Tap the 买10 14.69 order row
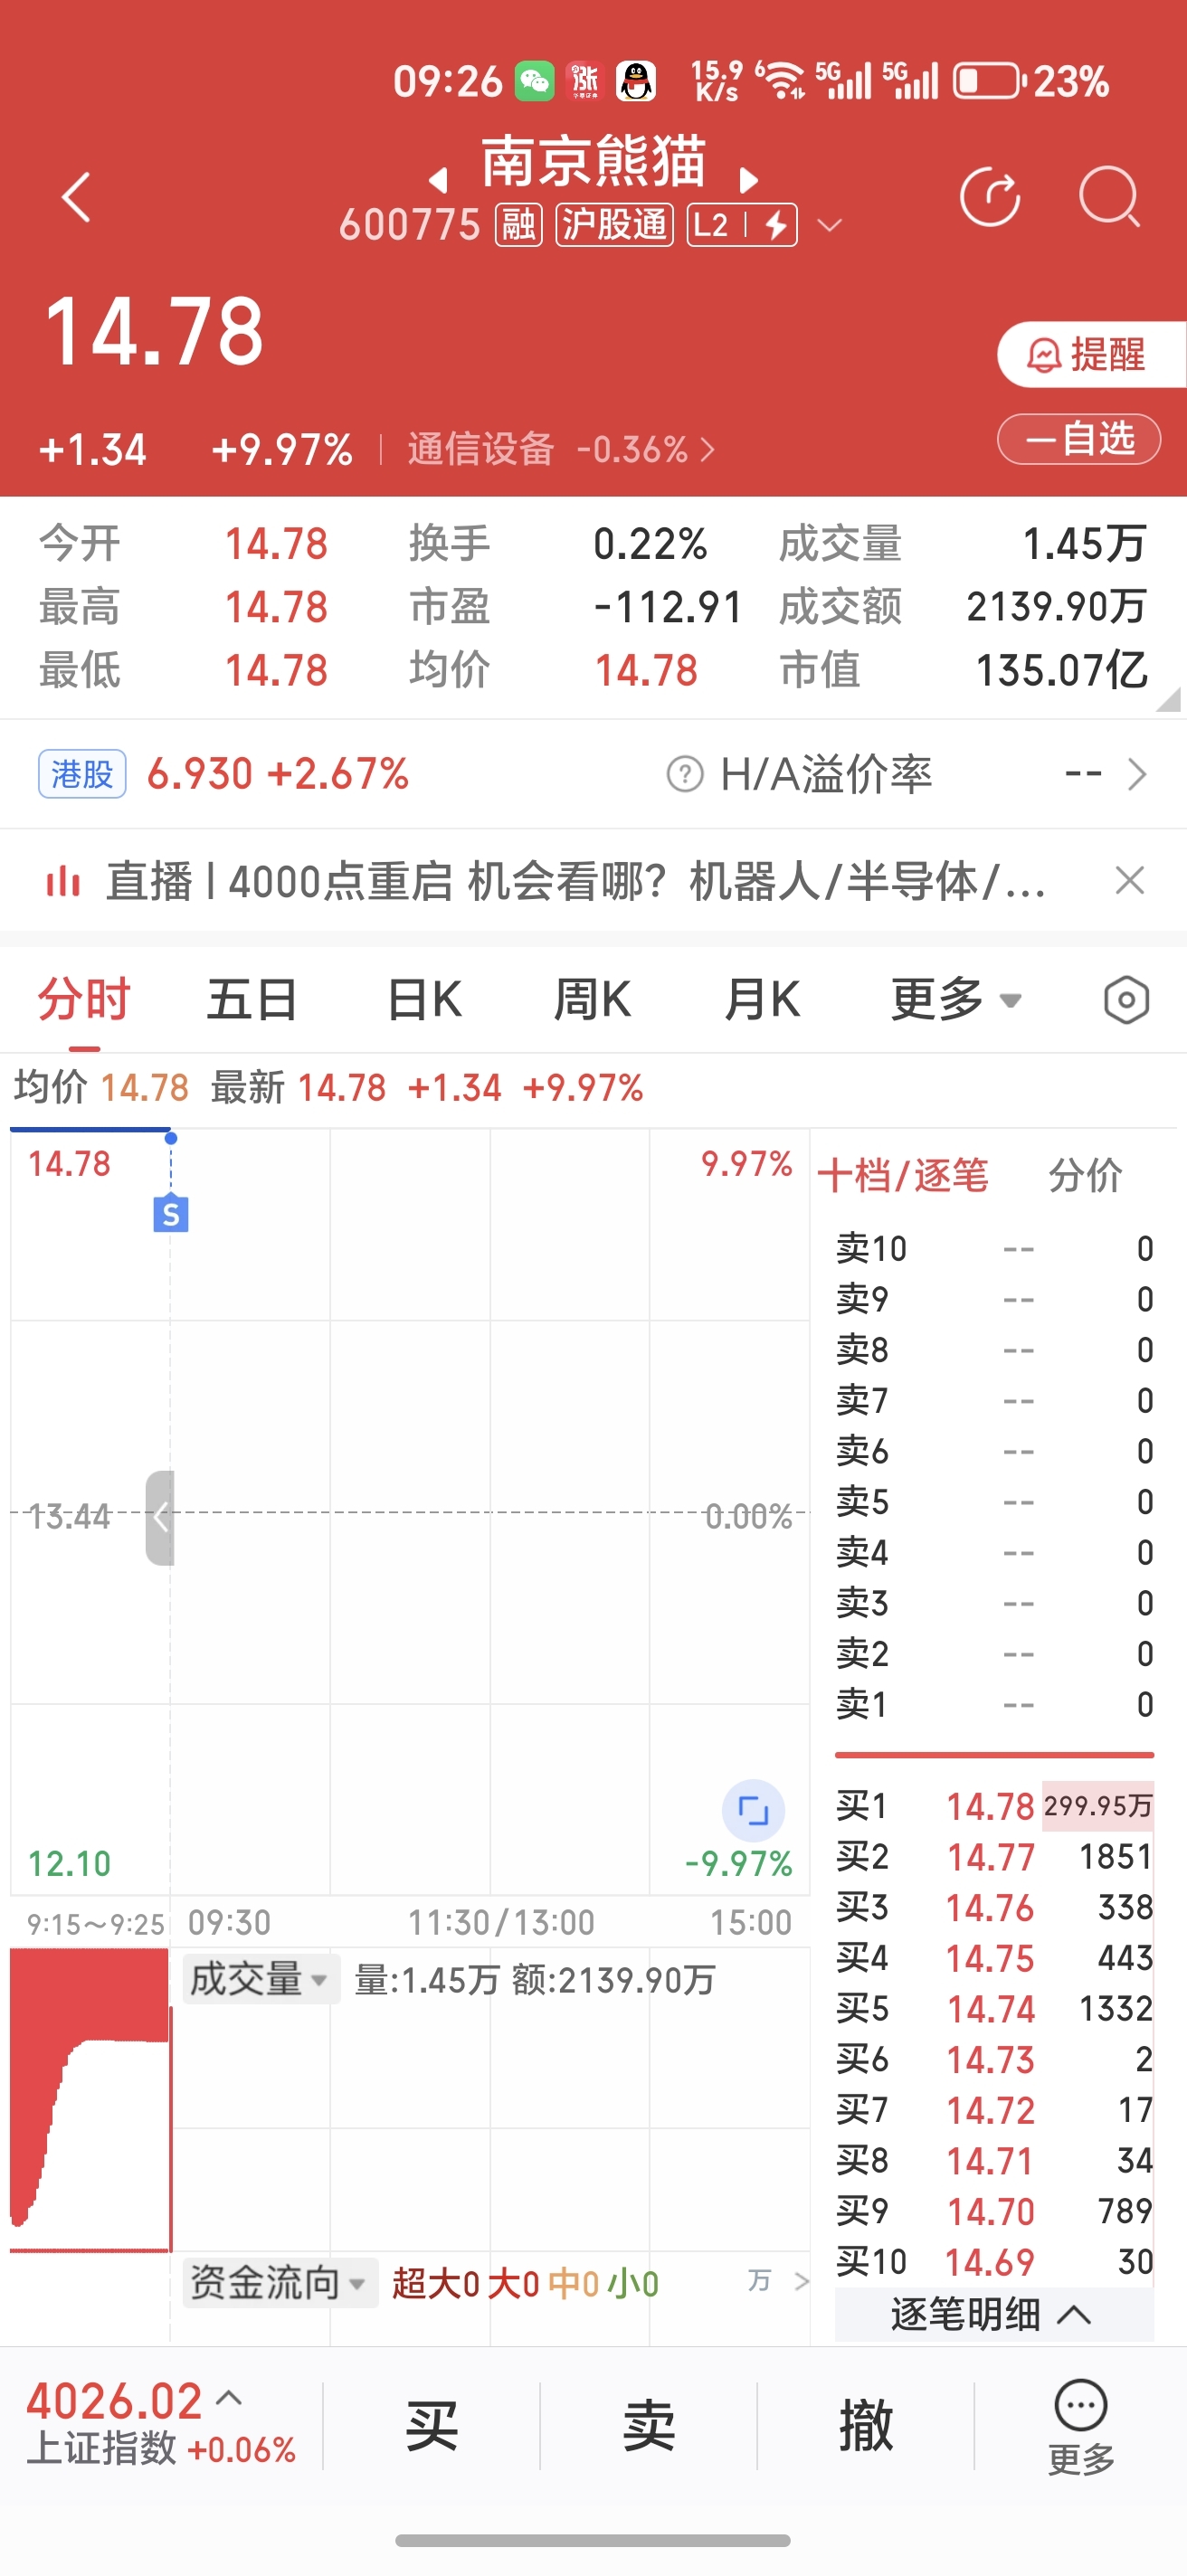The width and height of the screenshot is (1187, 2576). [994, 2262]
